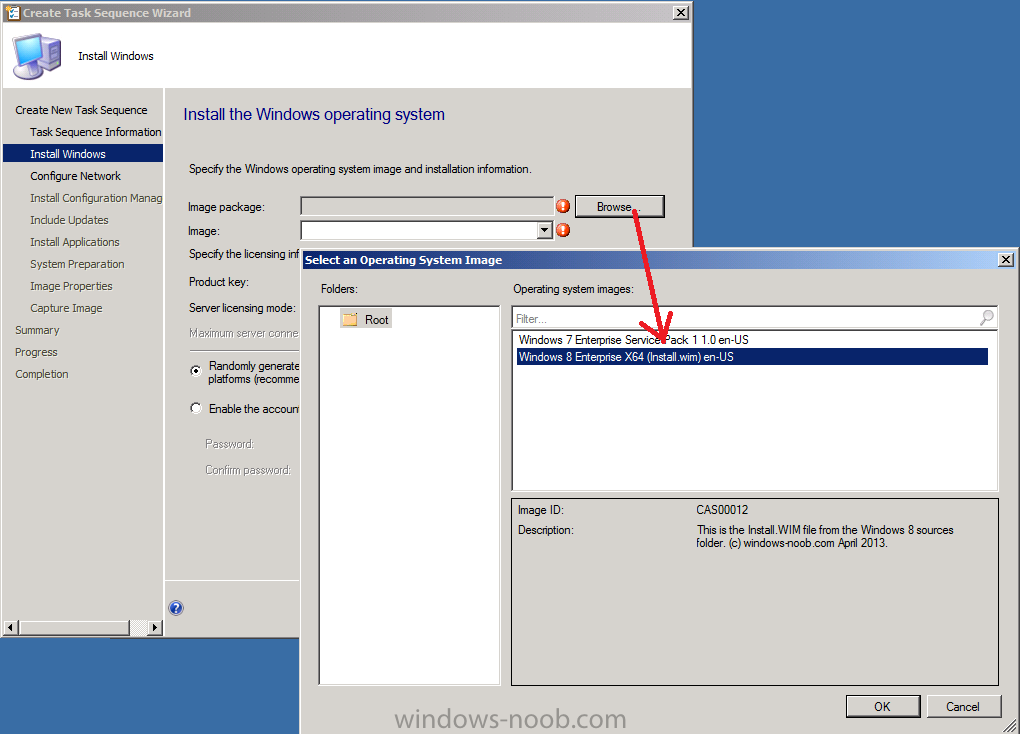Click Progress in wizard sidebar

36,352
